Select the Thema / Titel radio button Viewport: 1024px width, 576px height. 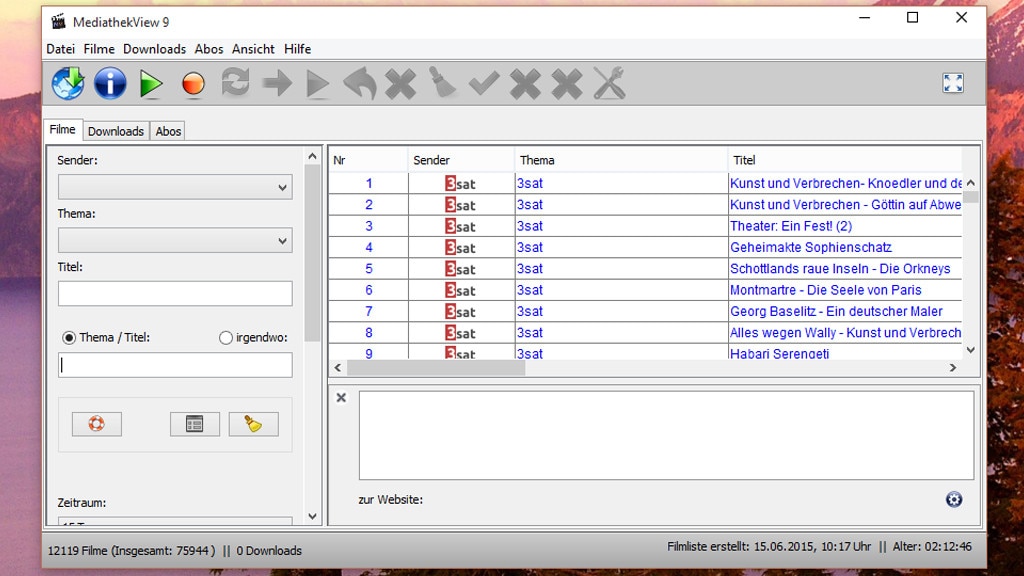pos(69,338)
